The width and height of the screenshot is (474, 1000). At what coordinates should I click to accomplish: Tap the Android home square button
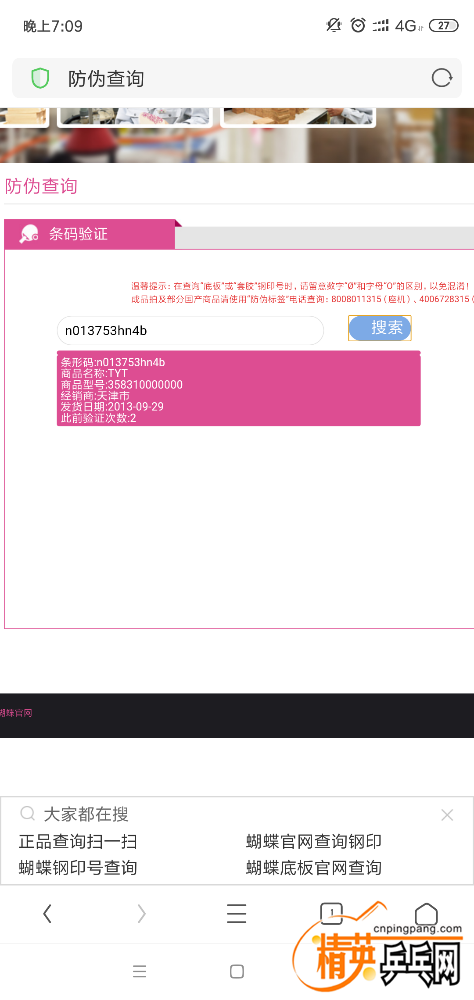tap(237, 971)
